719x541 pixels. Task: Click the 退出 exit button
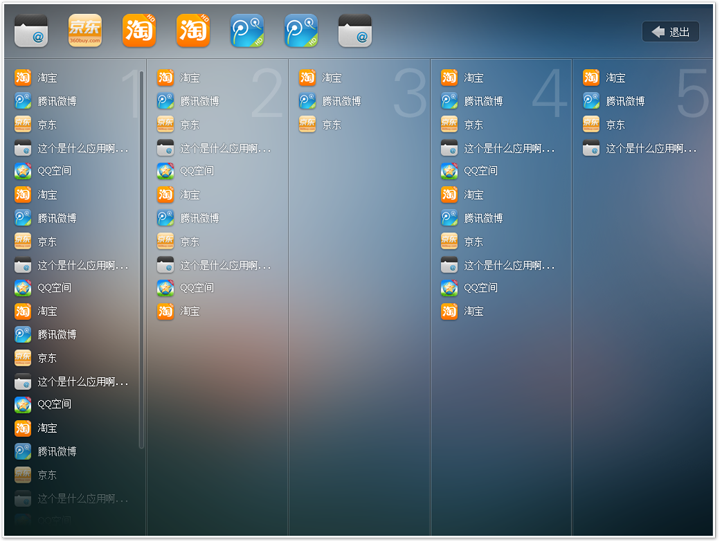[670, 32]
